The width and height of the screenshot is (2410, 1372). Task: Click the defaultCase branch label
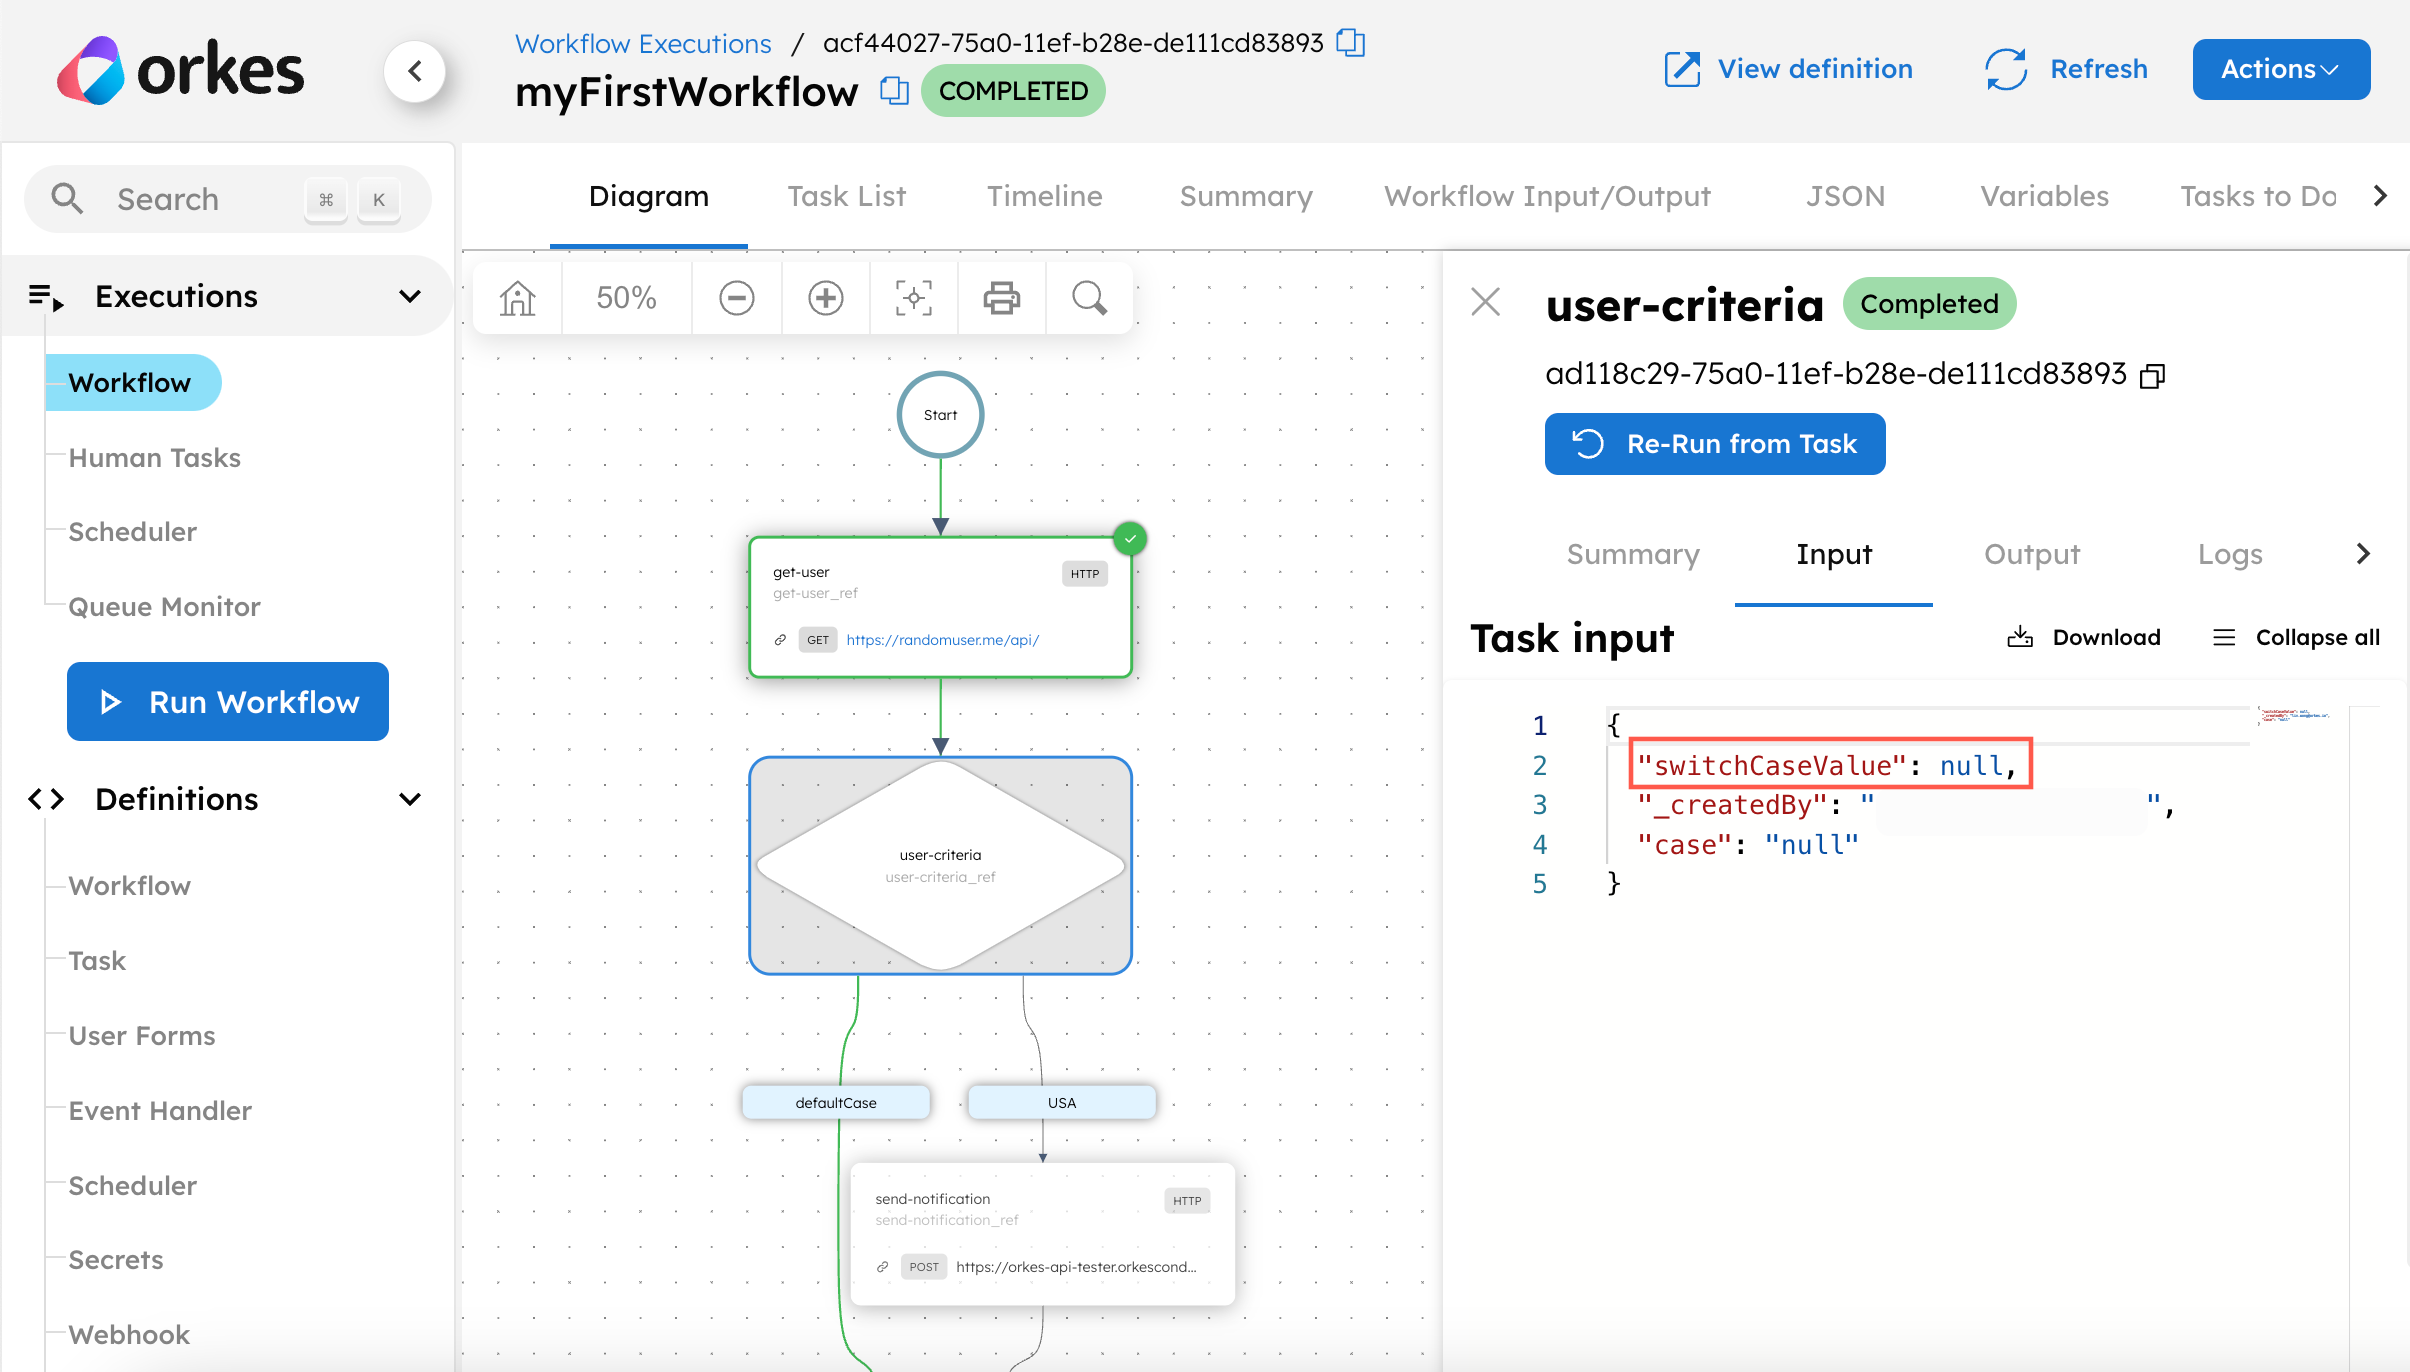836,1103
